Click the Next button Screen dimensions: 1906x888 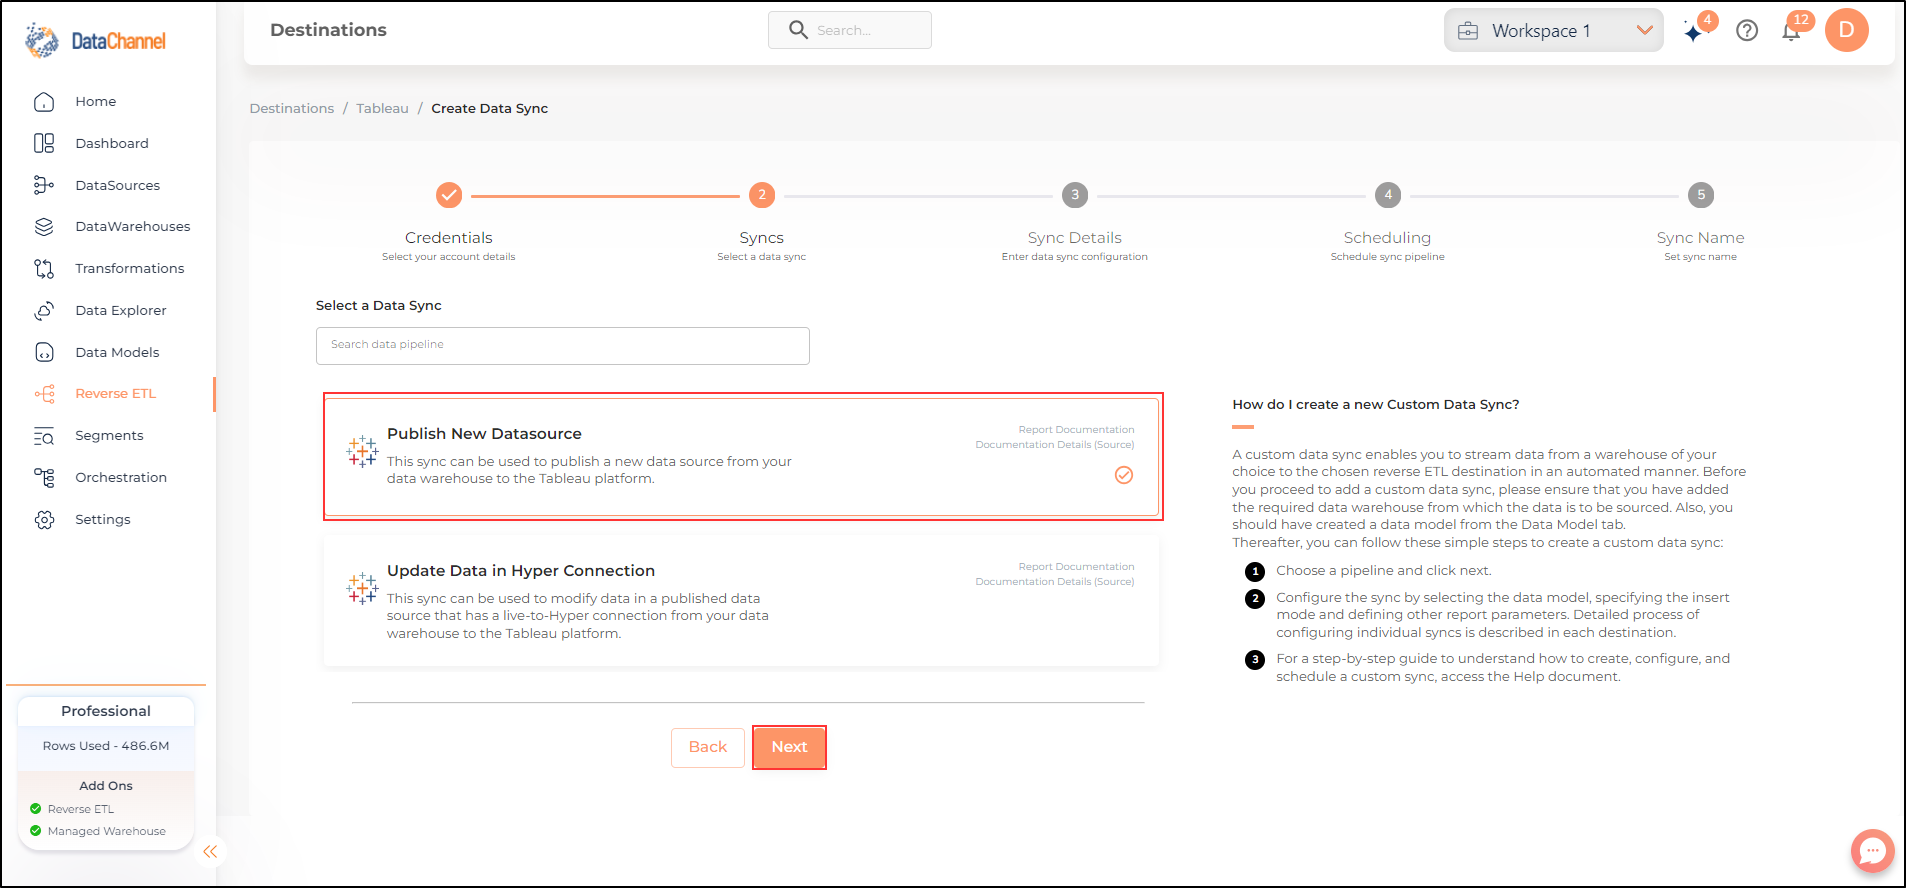coord(789,747)
